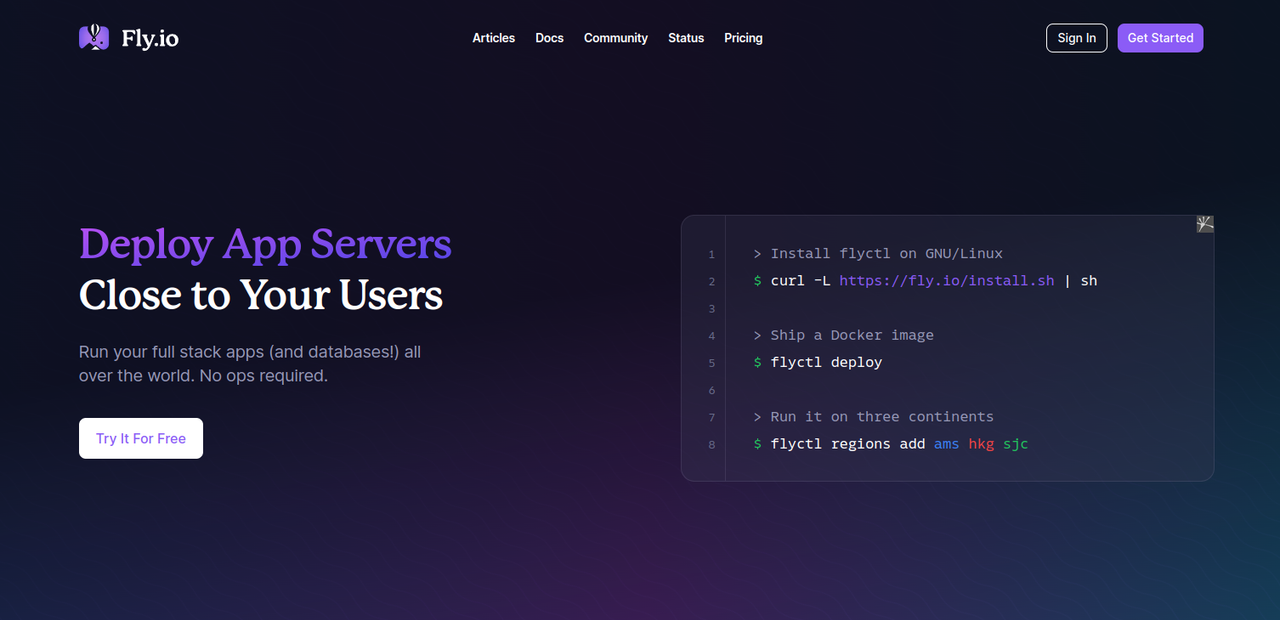This screenshot has height=620, width=1280.
Task: Open the Articles nav item
Action: (494, 38)
